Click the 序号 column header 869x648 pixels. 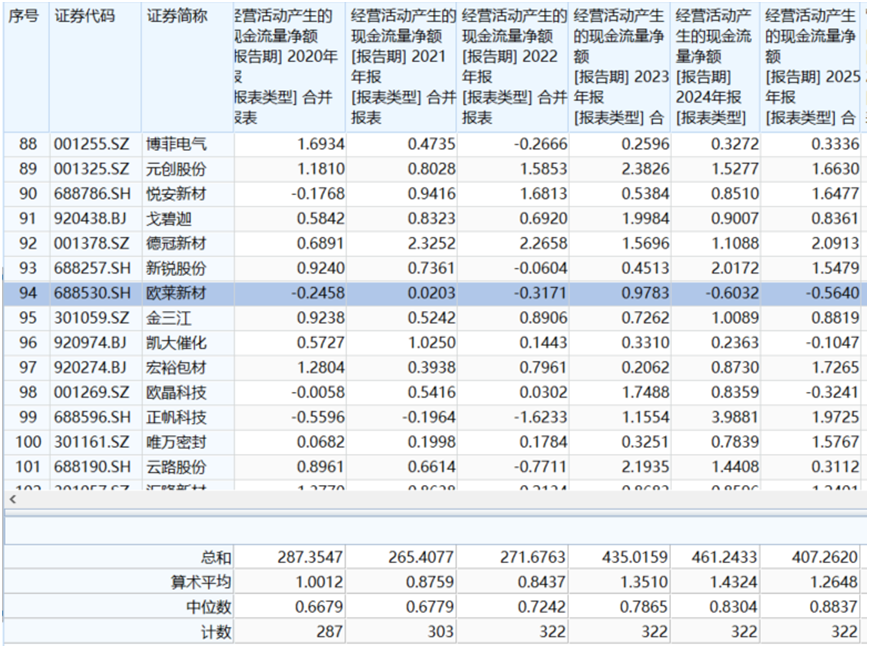[26, 67]
